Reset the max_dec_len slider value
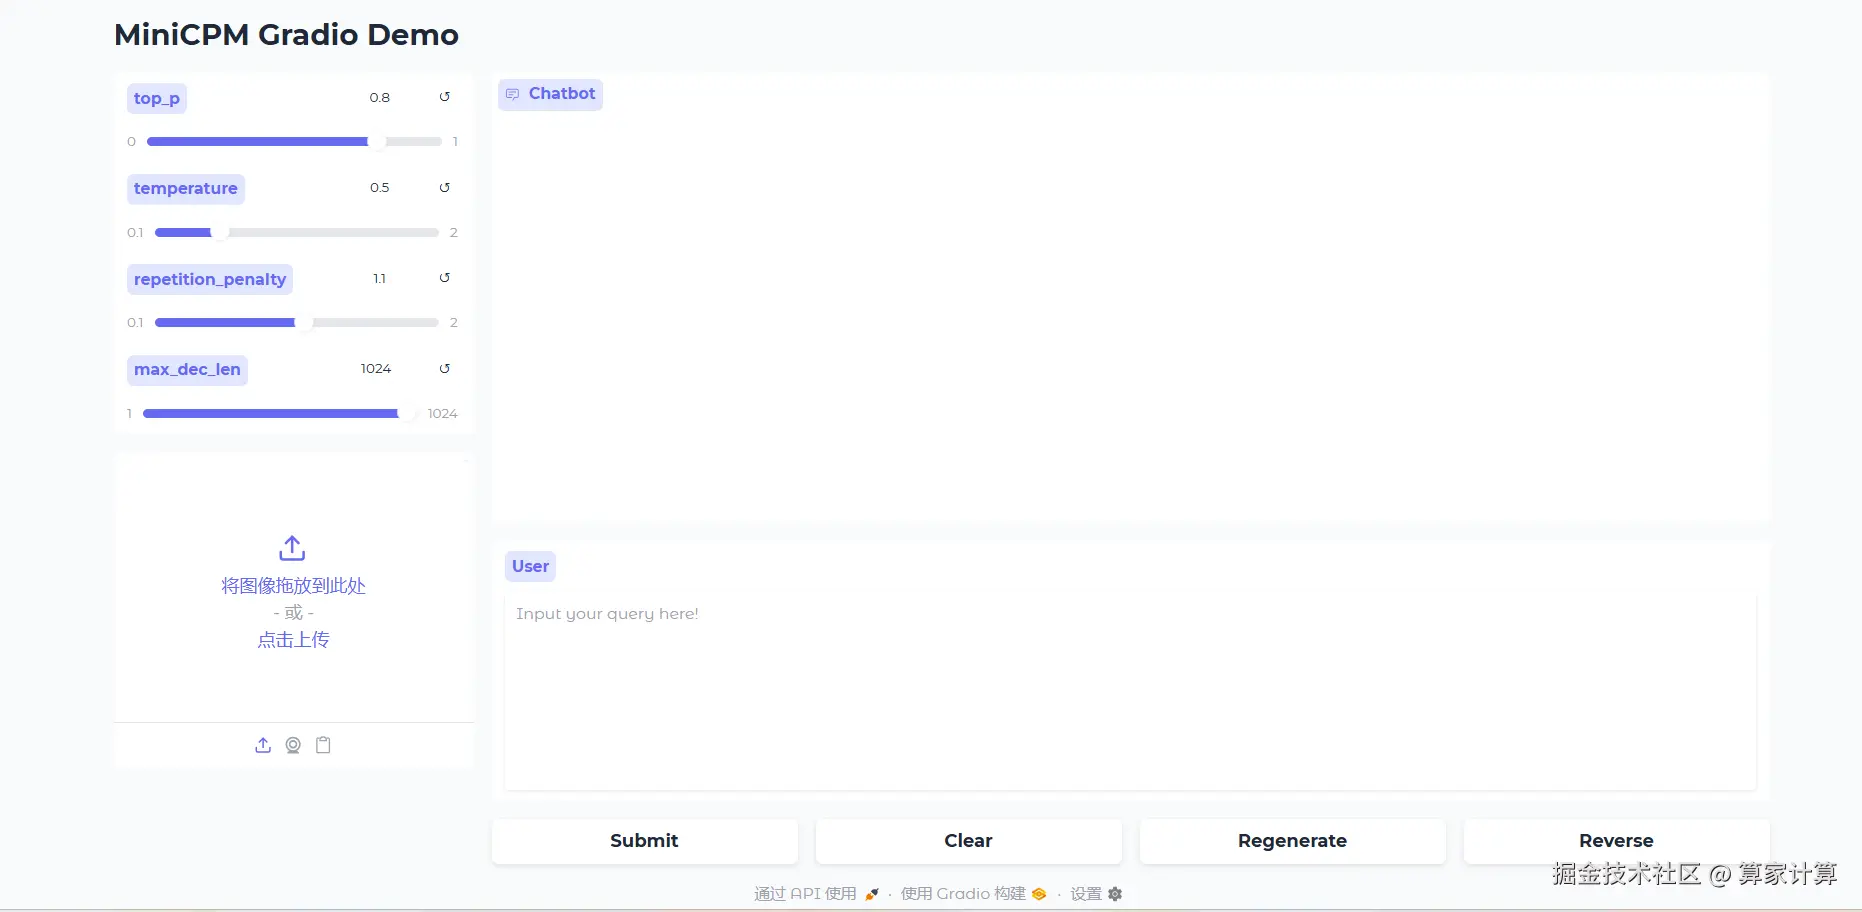1862x912 pixels. 445,369
